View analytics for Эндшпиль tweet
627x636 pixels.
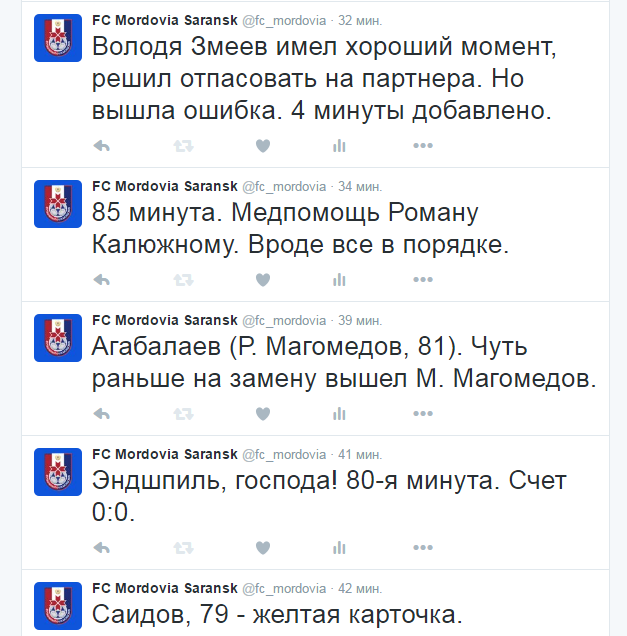pyautogui.click(x=339, y=548)
